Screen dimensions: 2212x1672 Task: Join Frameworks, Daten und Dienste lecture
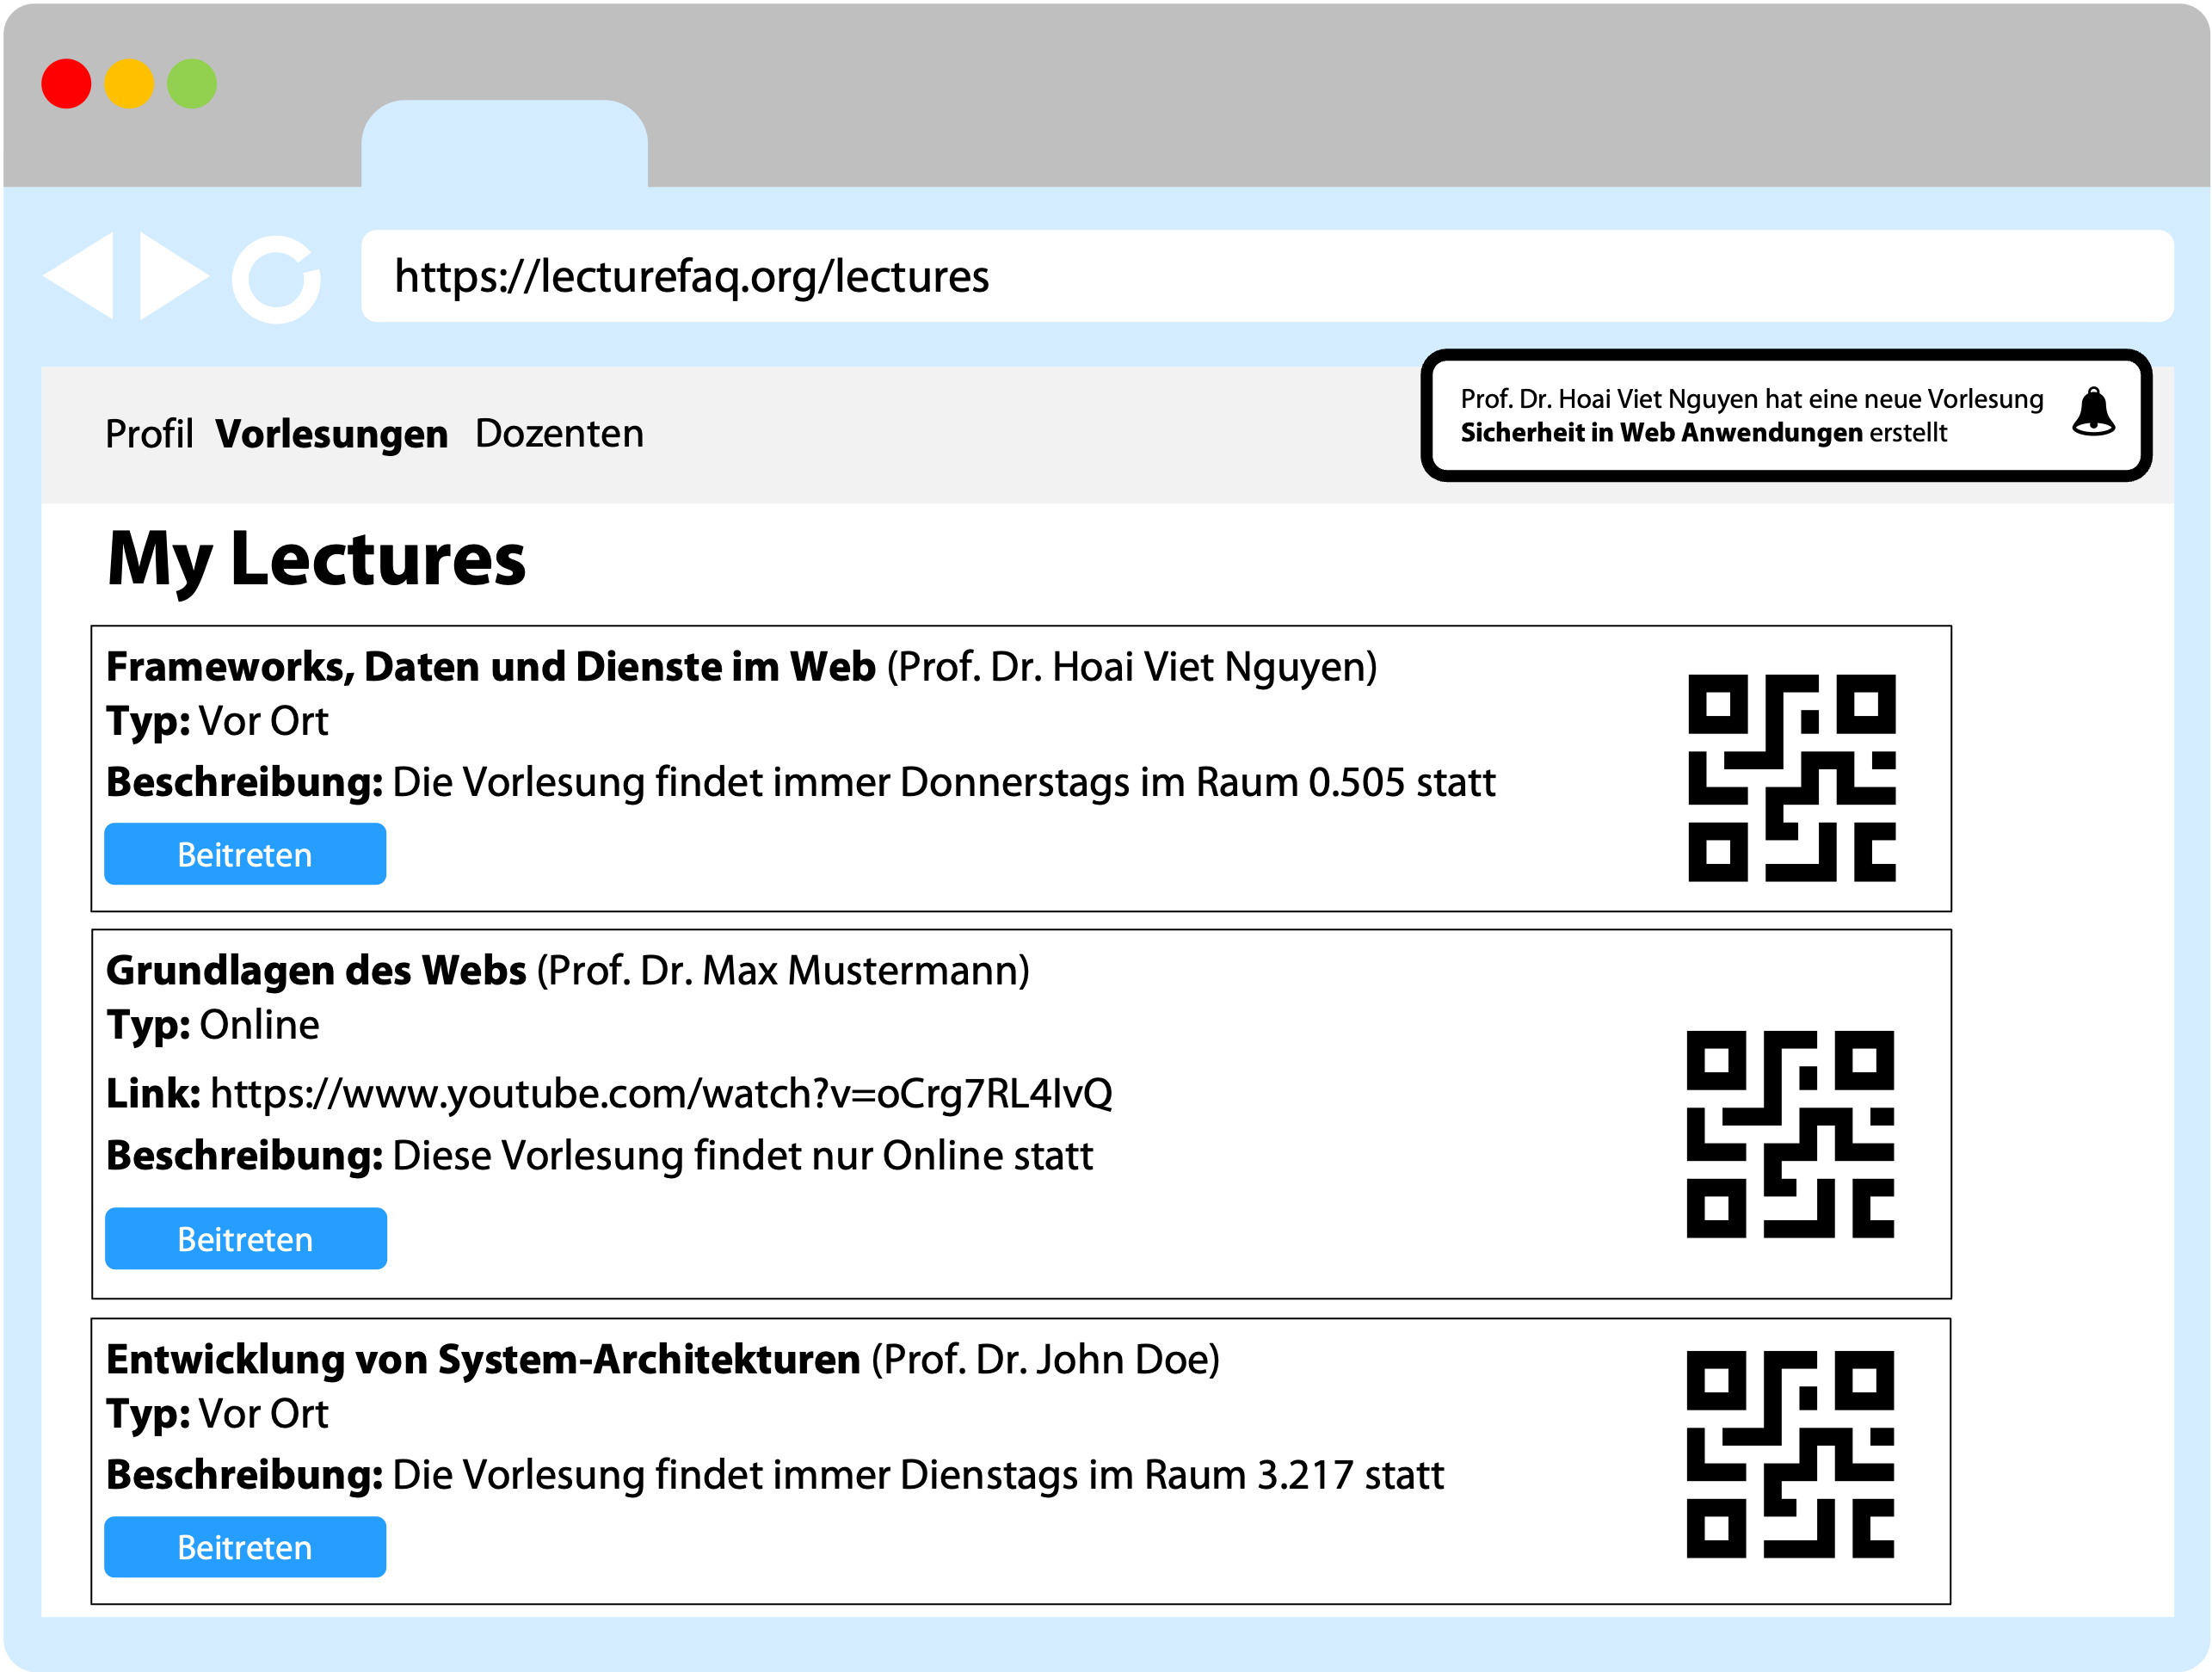245,854
